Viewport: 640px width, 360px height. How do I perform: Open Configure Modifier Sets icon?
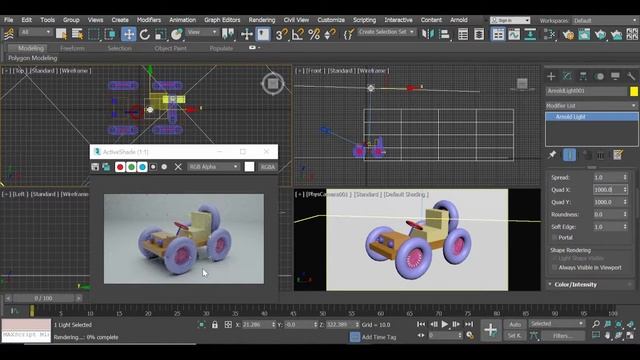[x=618, y=155]
